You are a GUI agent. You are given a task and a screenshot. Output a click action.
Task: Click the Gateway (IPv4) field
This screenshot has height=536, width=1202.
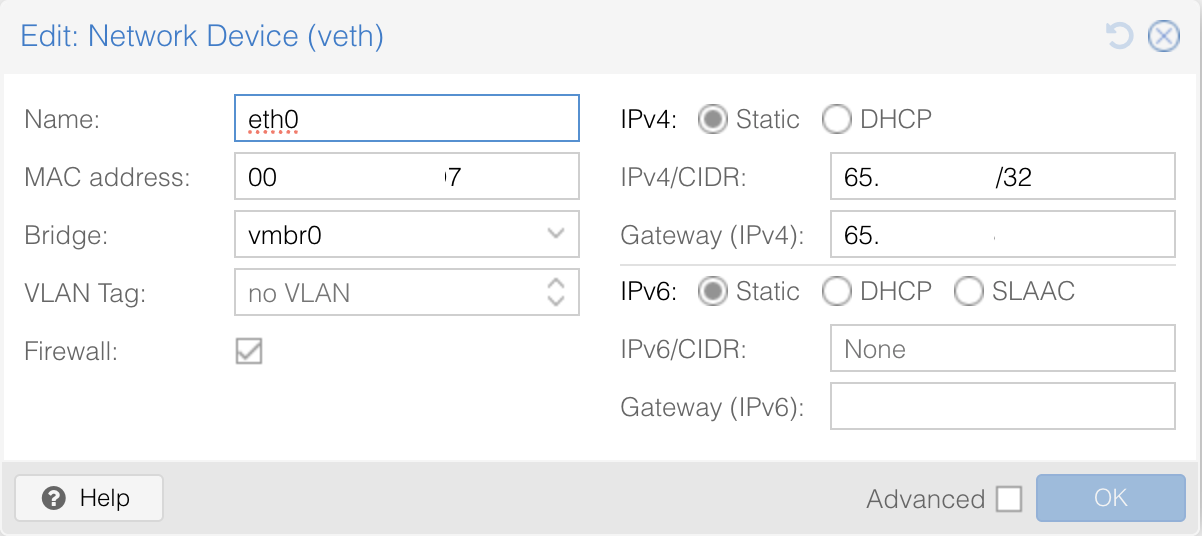click(1002, 236)
